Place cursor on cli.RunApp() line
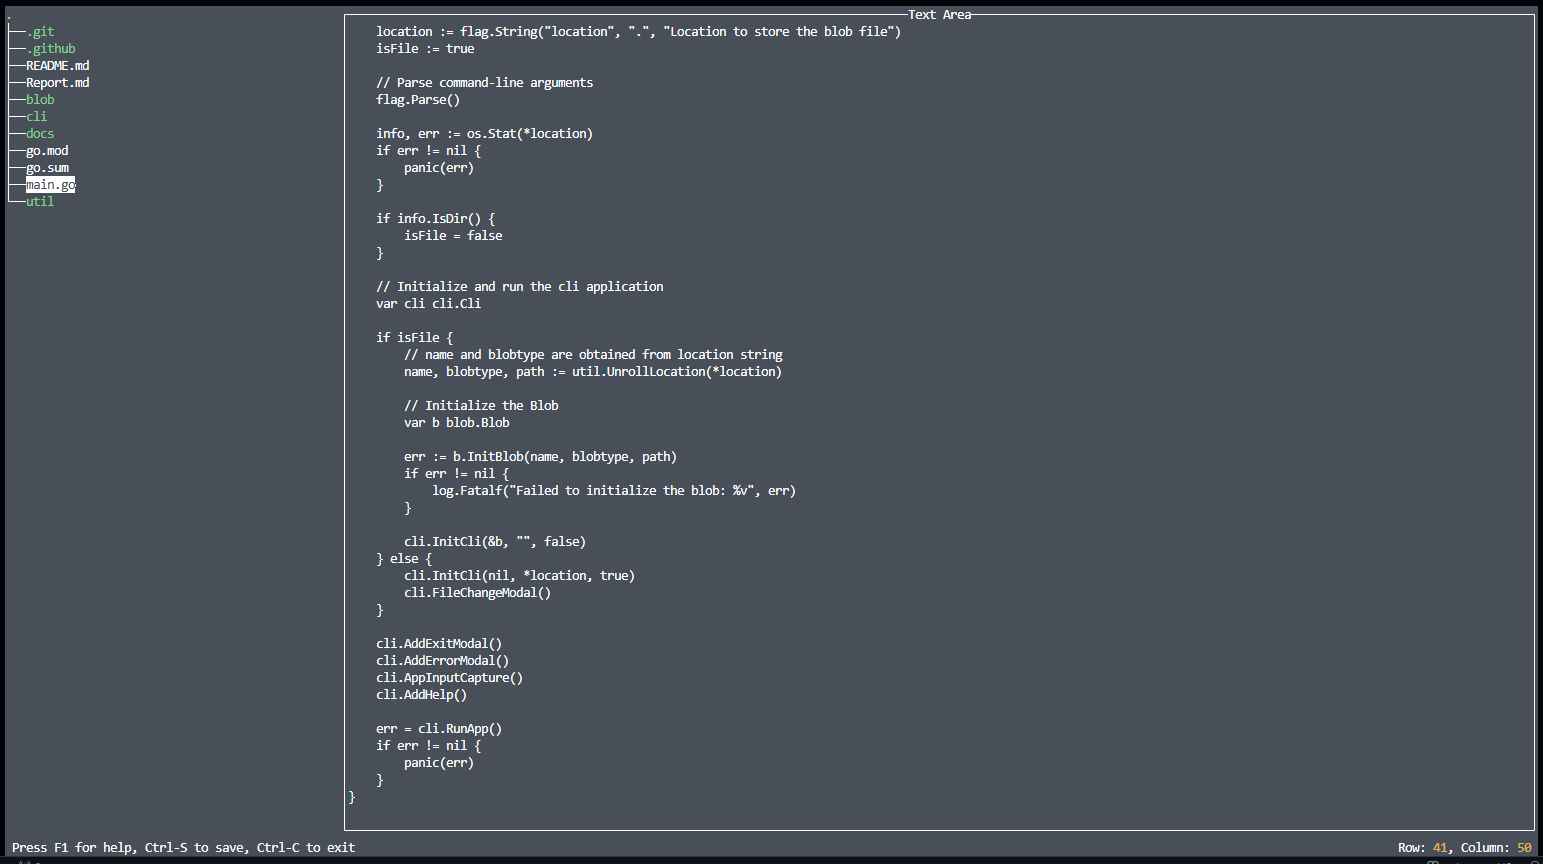Image resolution: width=1543 pixels, height=864 pixels. (x=439, y=729)
